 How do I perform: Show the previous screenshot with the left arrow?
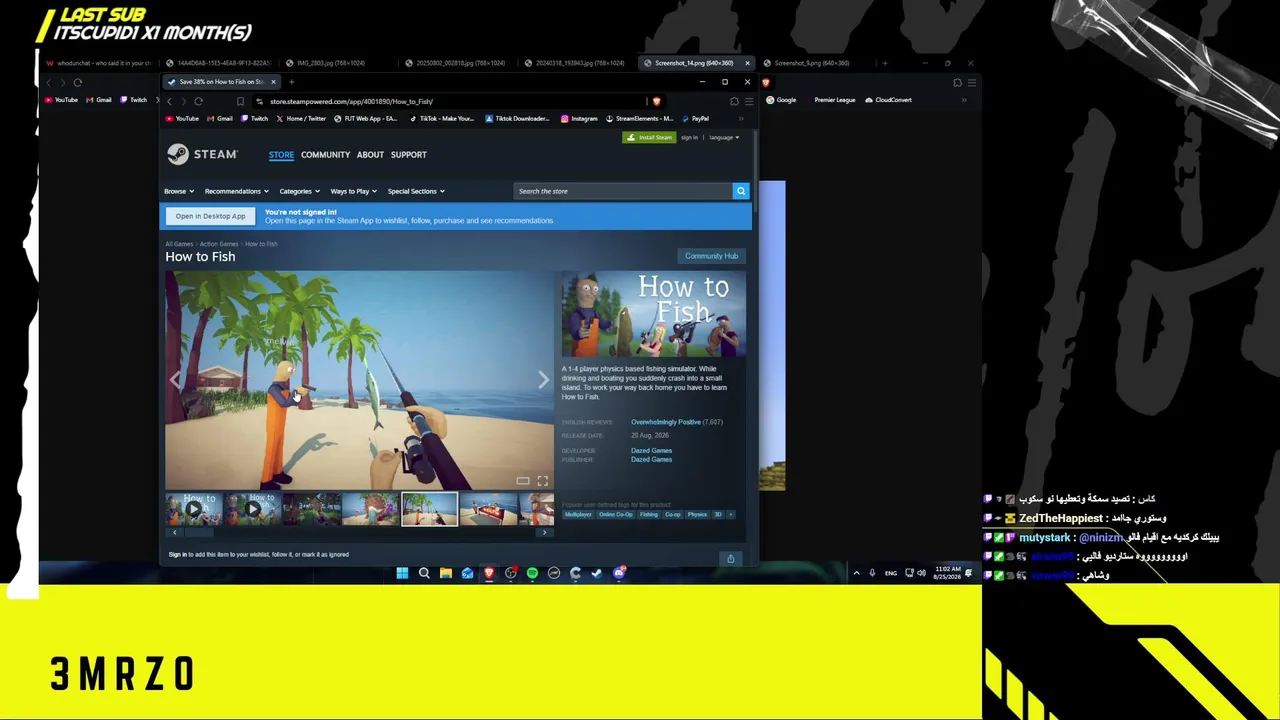[x=176, y=380]
